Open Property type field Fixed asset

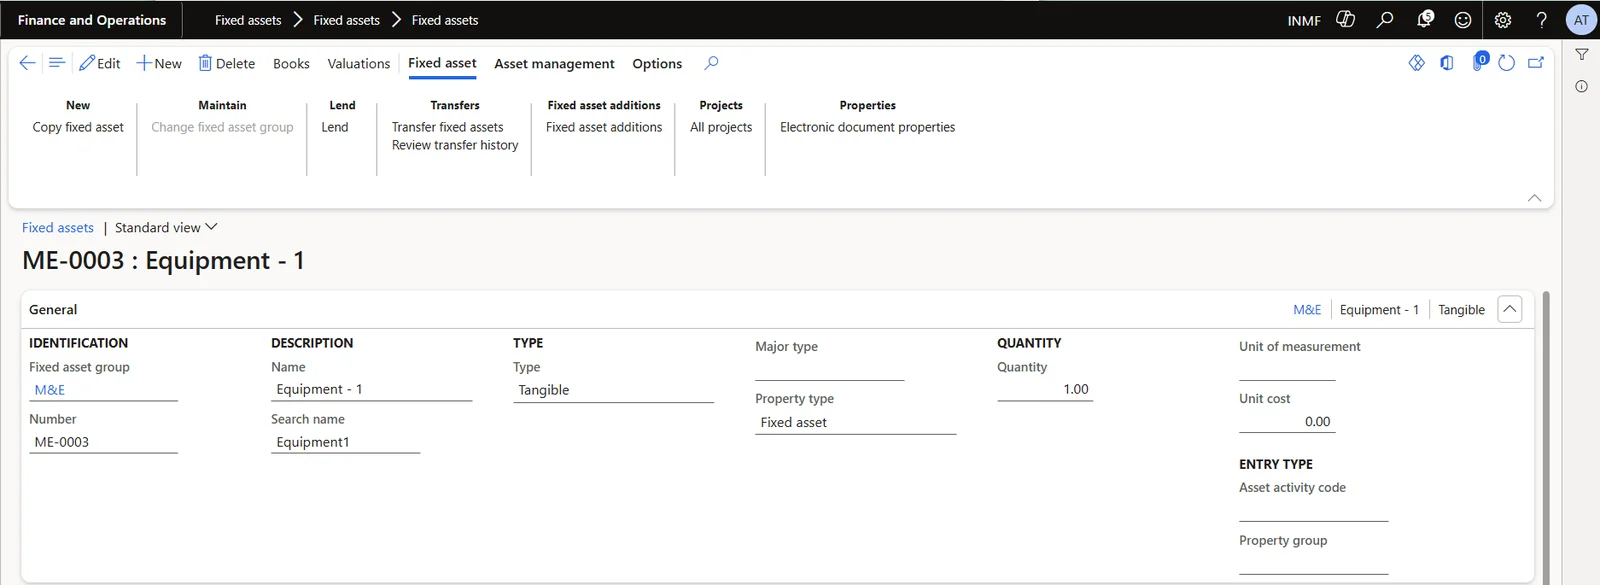click(x=855, y=422)
